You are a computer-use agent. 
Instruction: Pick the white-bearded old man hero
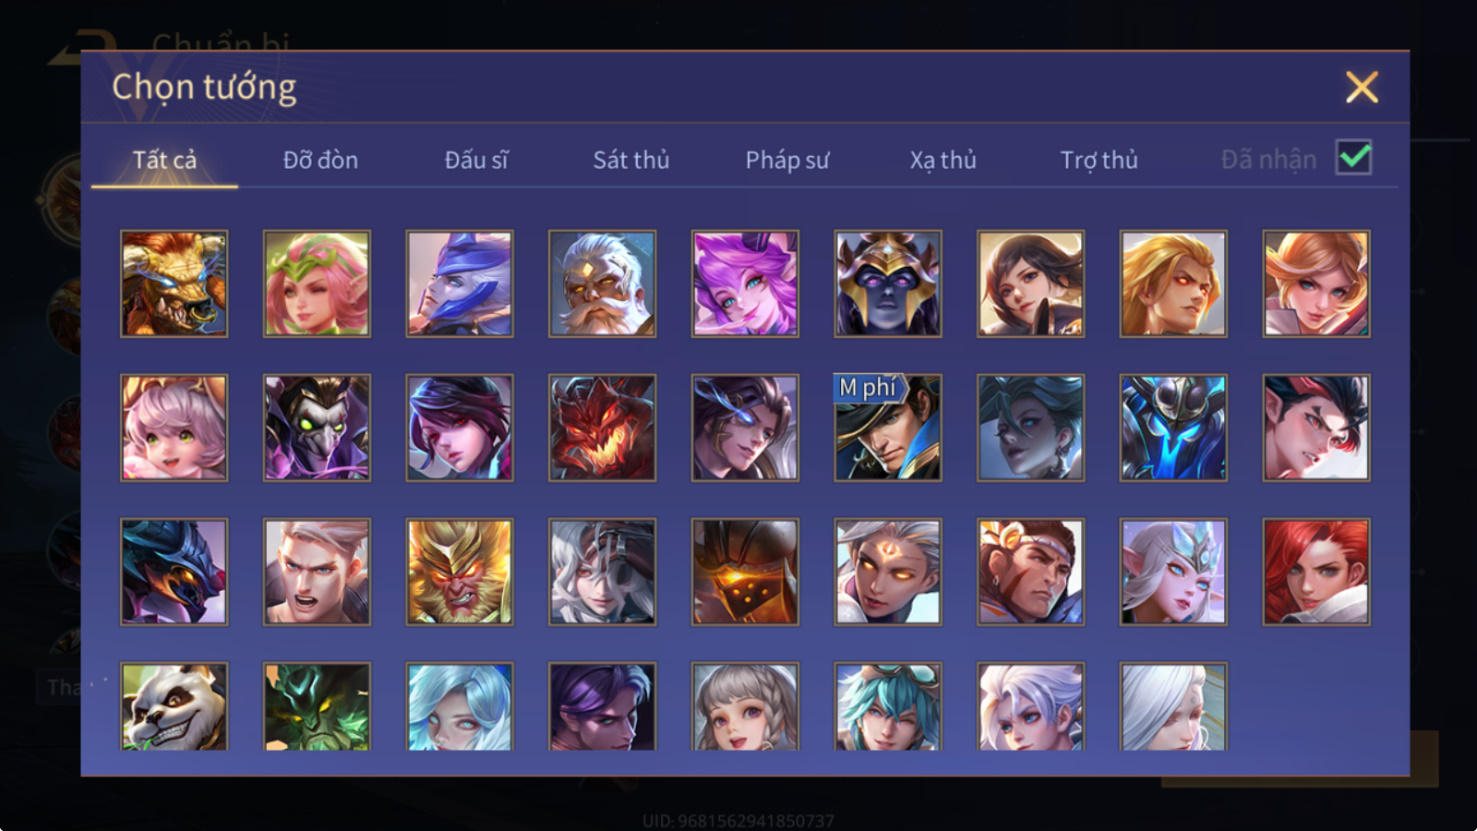click(x=602, y=284)
